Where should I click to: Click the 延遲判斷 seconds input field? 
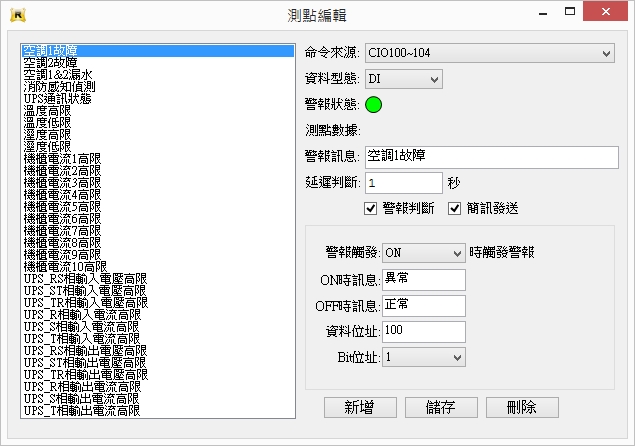(404, 183)
